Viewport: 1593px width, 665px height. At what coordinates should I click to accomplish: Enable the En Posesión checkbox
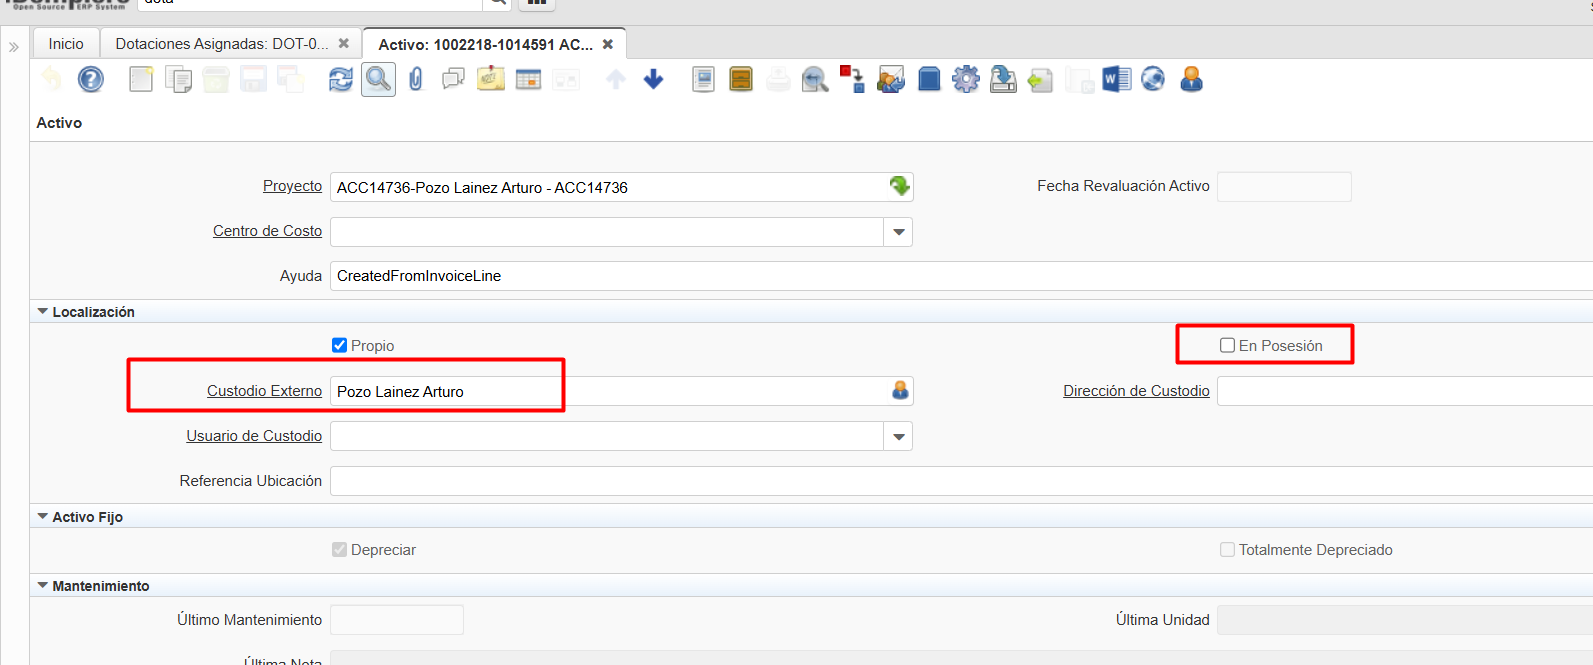[1227, 345]
